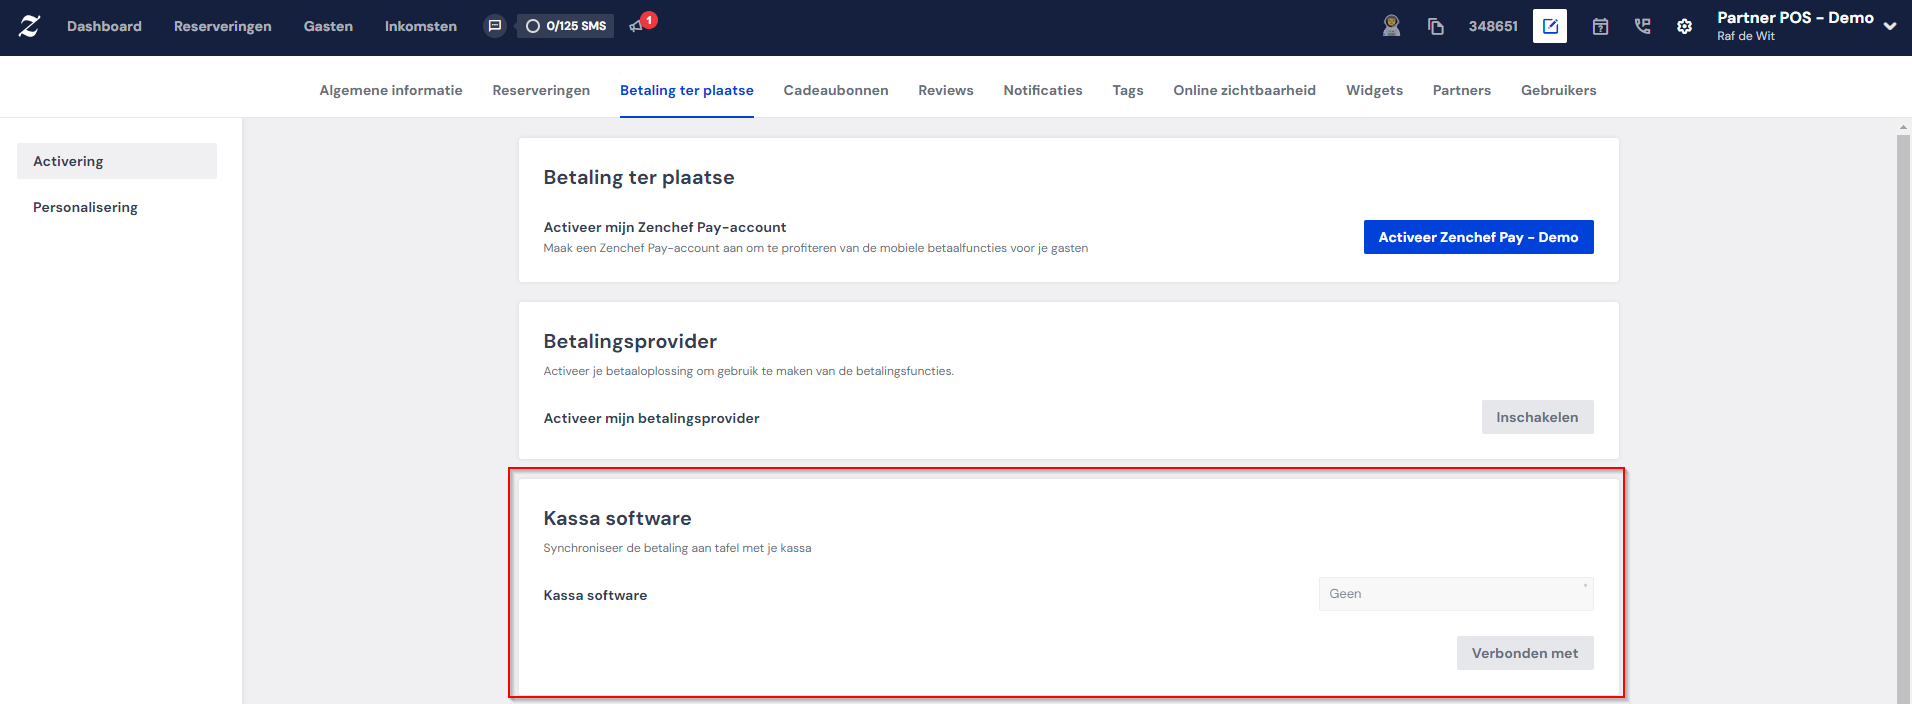Viewport: 1912px width, 704px height.
Task: Open the chat messages icon
Action: 495,26
